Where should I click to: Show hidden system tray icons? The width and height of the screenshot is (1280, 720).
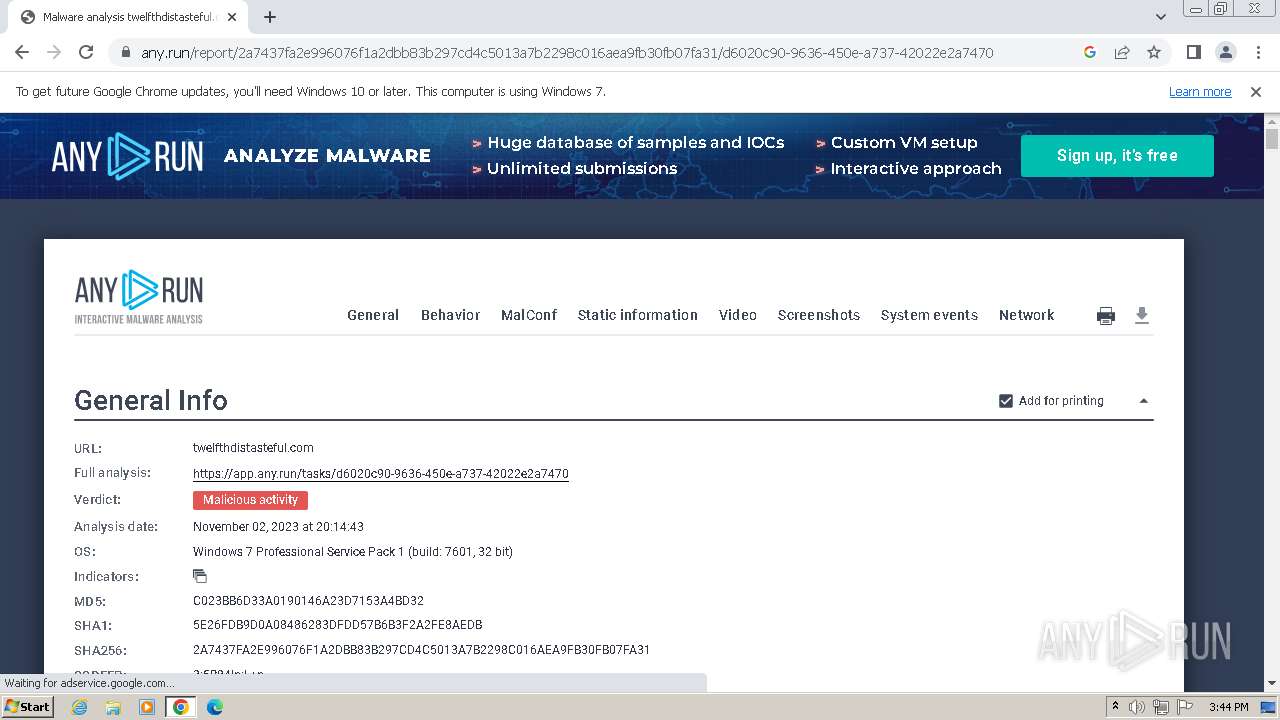pyautogui.click(x=1115, y=707)
